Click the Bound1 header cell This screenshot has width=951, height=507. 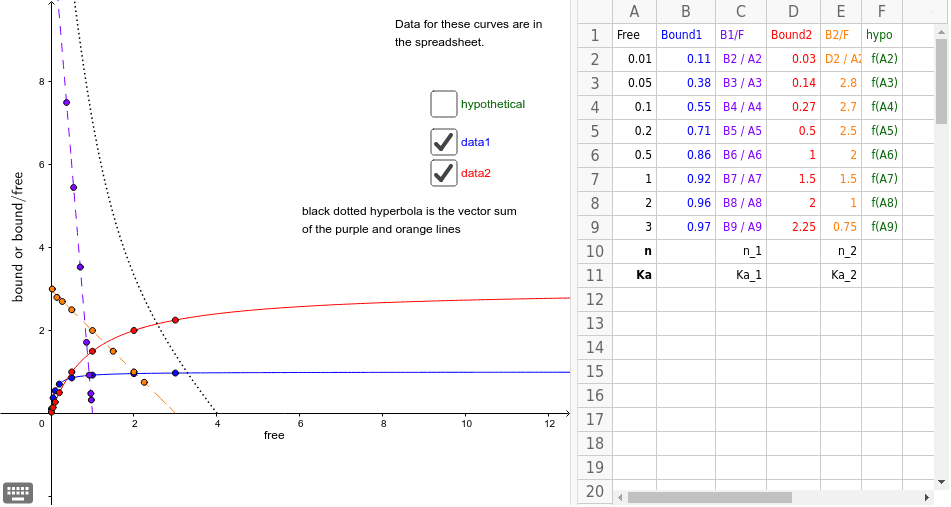(x=686, y=35)
